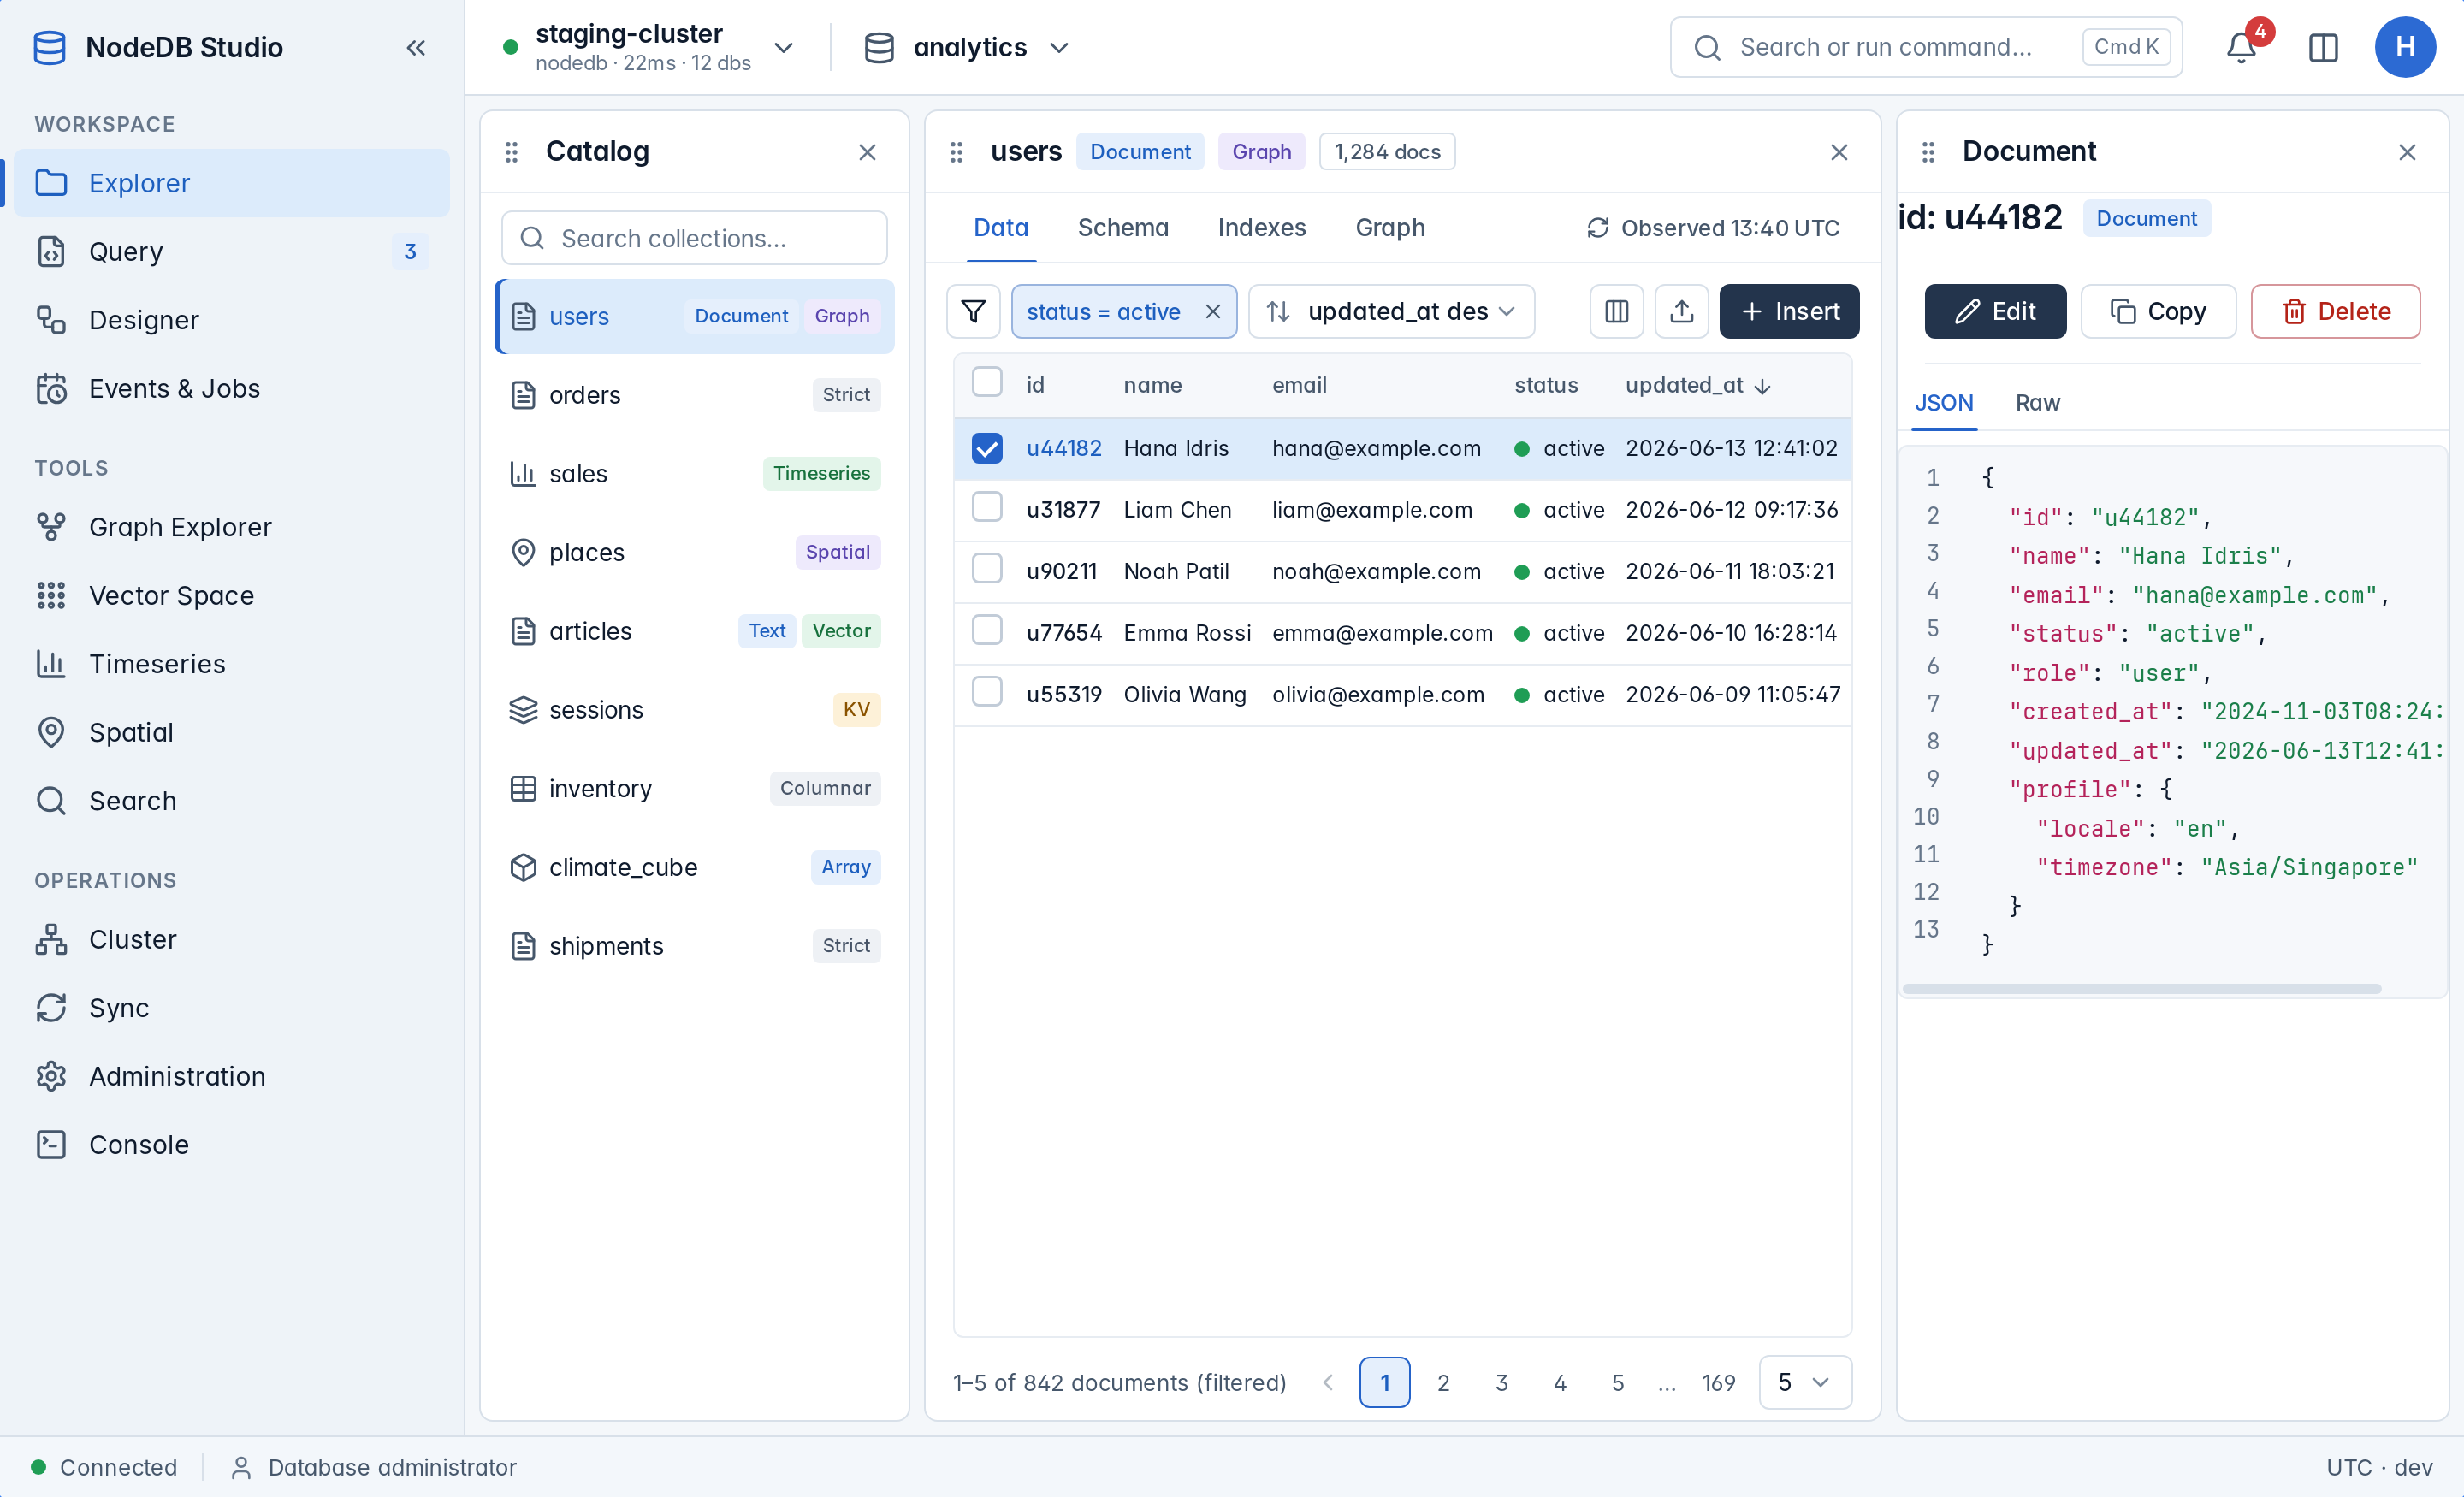Click the export upload icon
The height and width of the screenshot is (1497, 2464).
point(1681,311)
